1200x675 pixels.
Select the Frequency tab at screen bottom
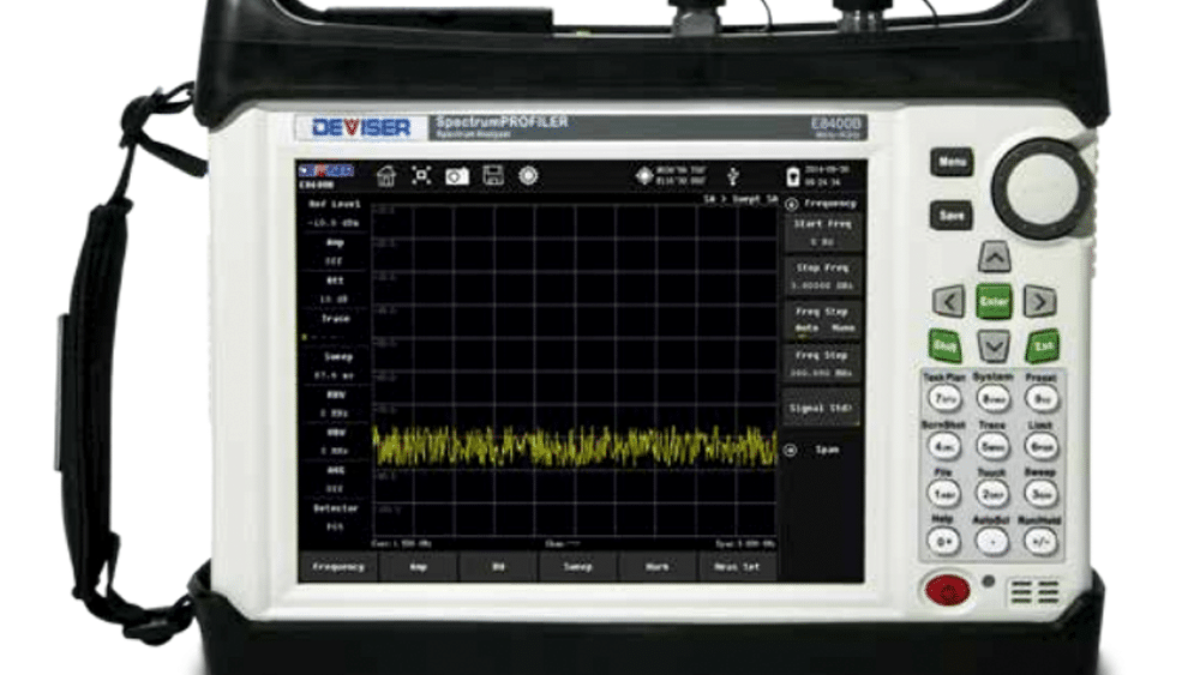tap(337, 566)
